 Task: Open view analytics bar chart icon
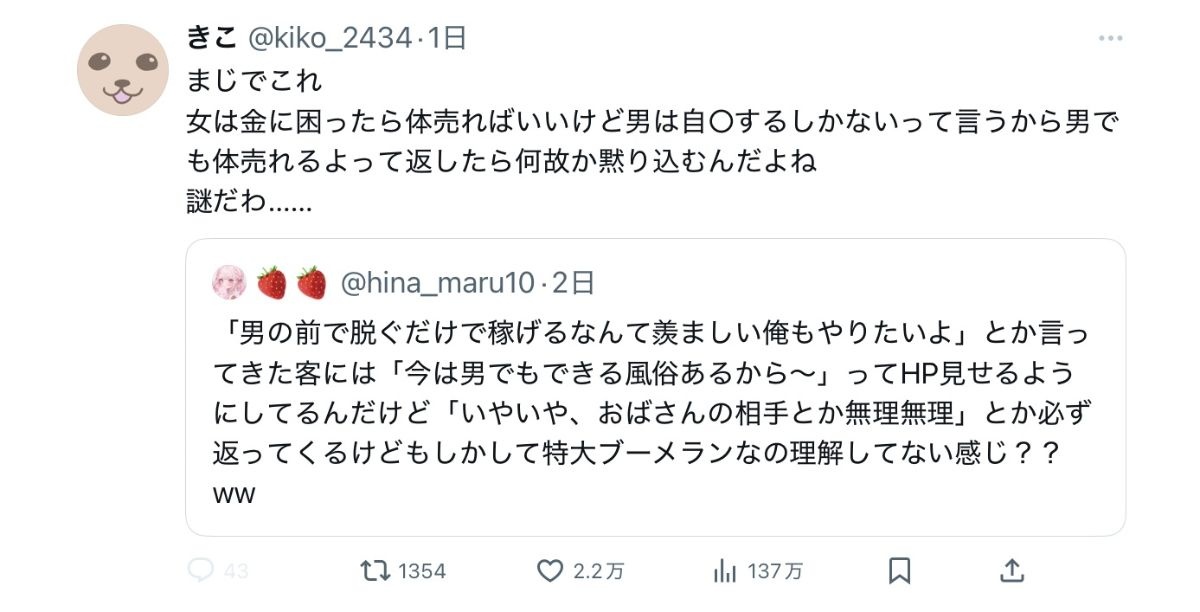pos(724,571)
